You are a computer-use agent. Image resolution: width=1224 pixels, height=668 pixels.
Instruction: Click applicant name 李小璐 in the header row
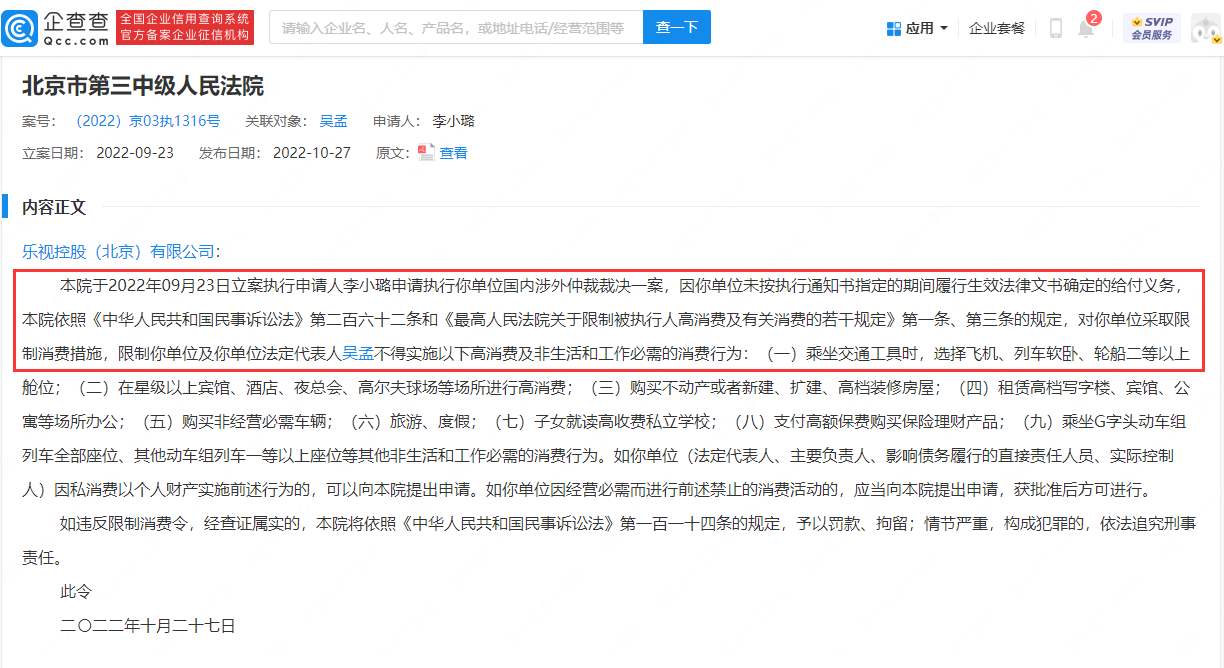(x=453, y=121)
